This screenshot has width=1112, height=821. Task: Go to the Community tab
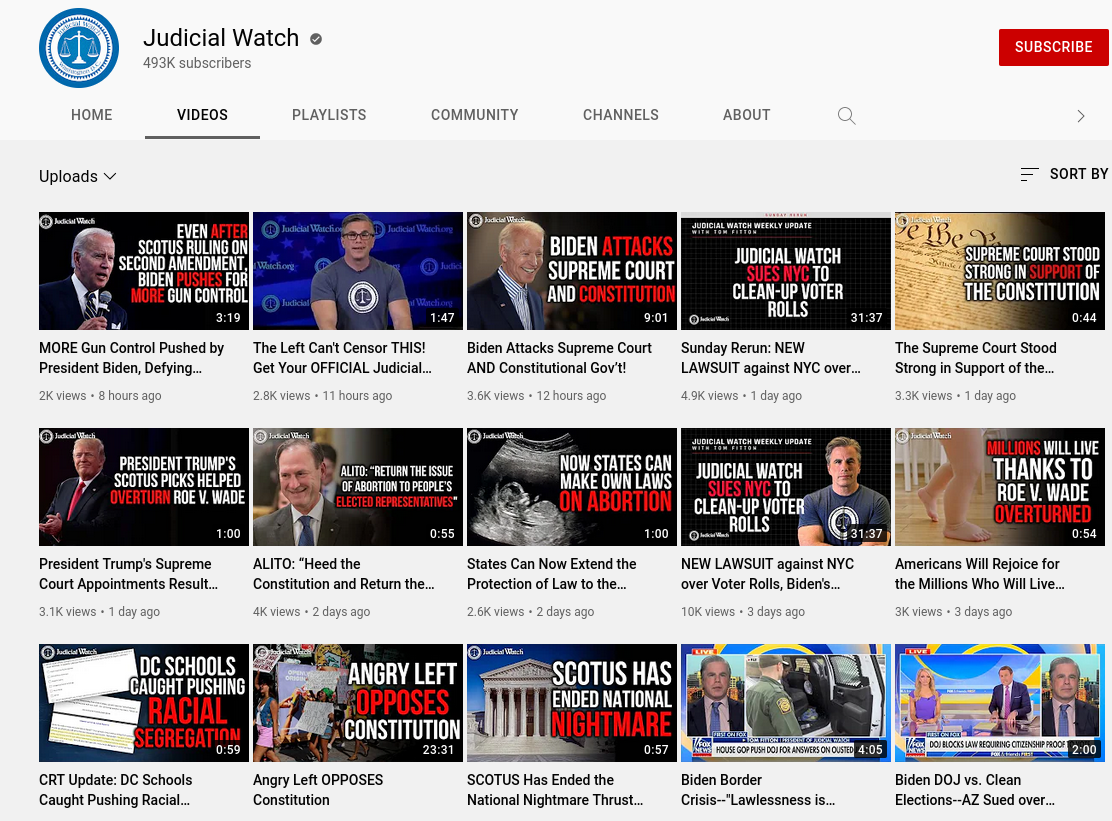pyautogui.click(x=474, y=115)
